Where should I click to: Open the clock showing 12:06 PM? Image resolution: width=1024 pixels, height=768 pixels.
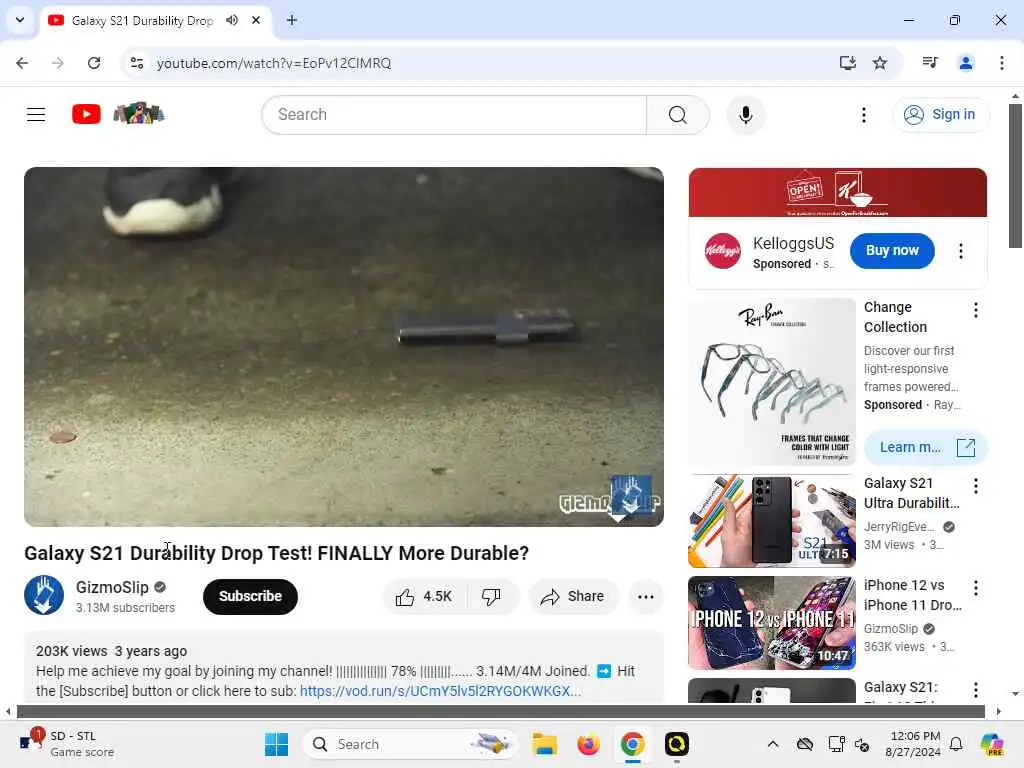pyautogui.click(x=914, y=744)
